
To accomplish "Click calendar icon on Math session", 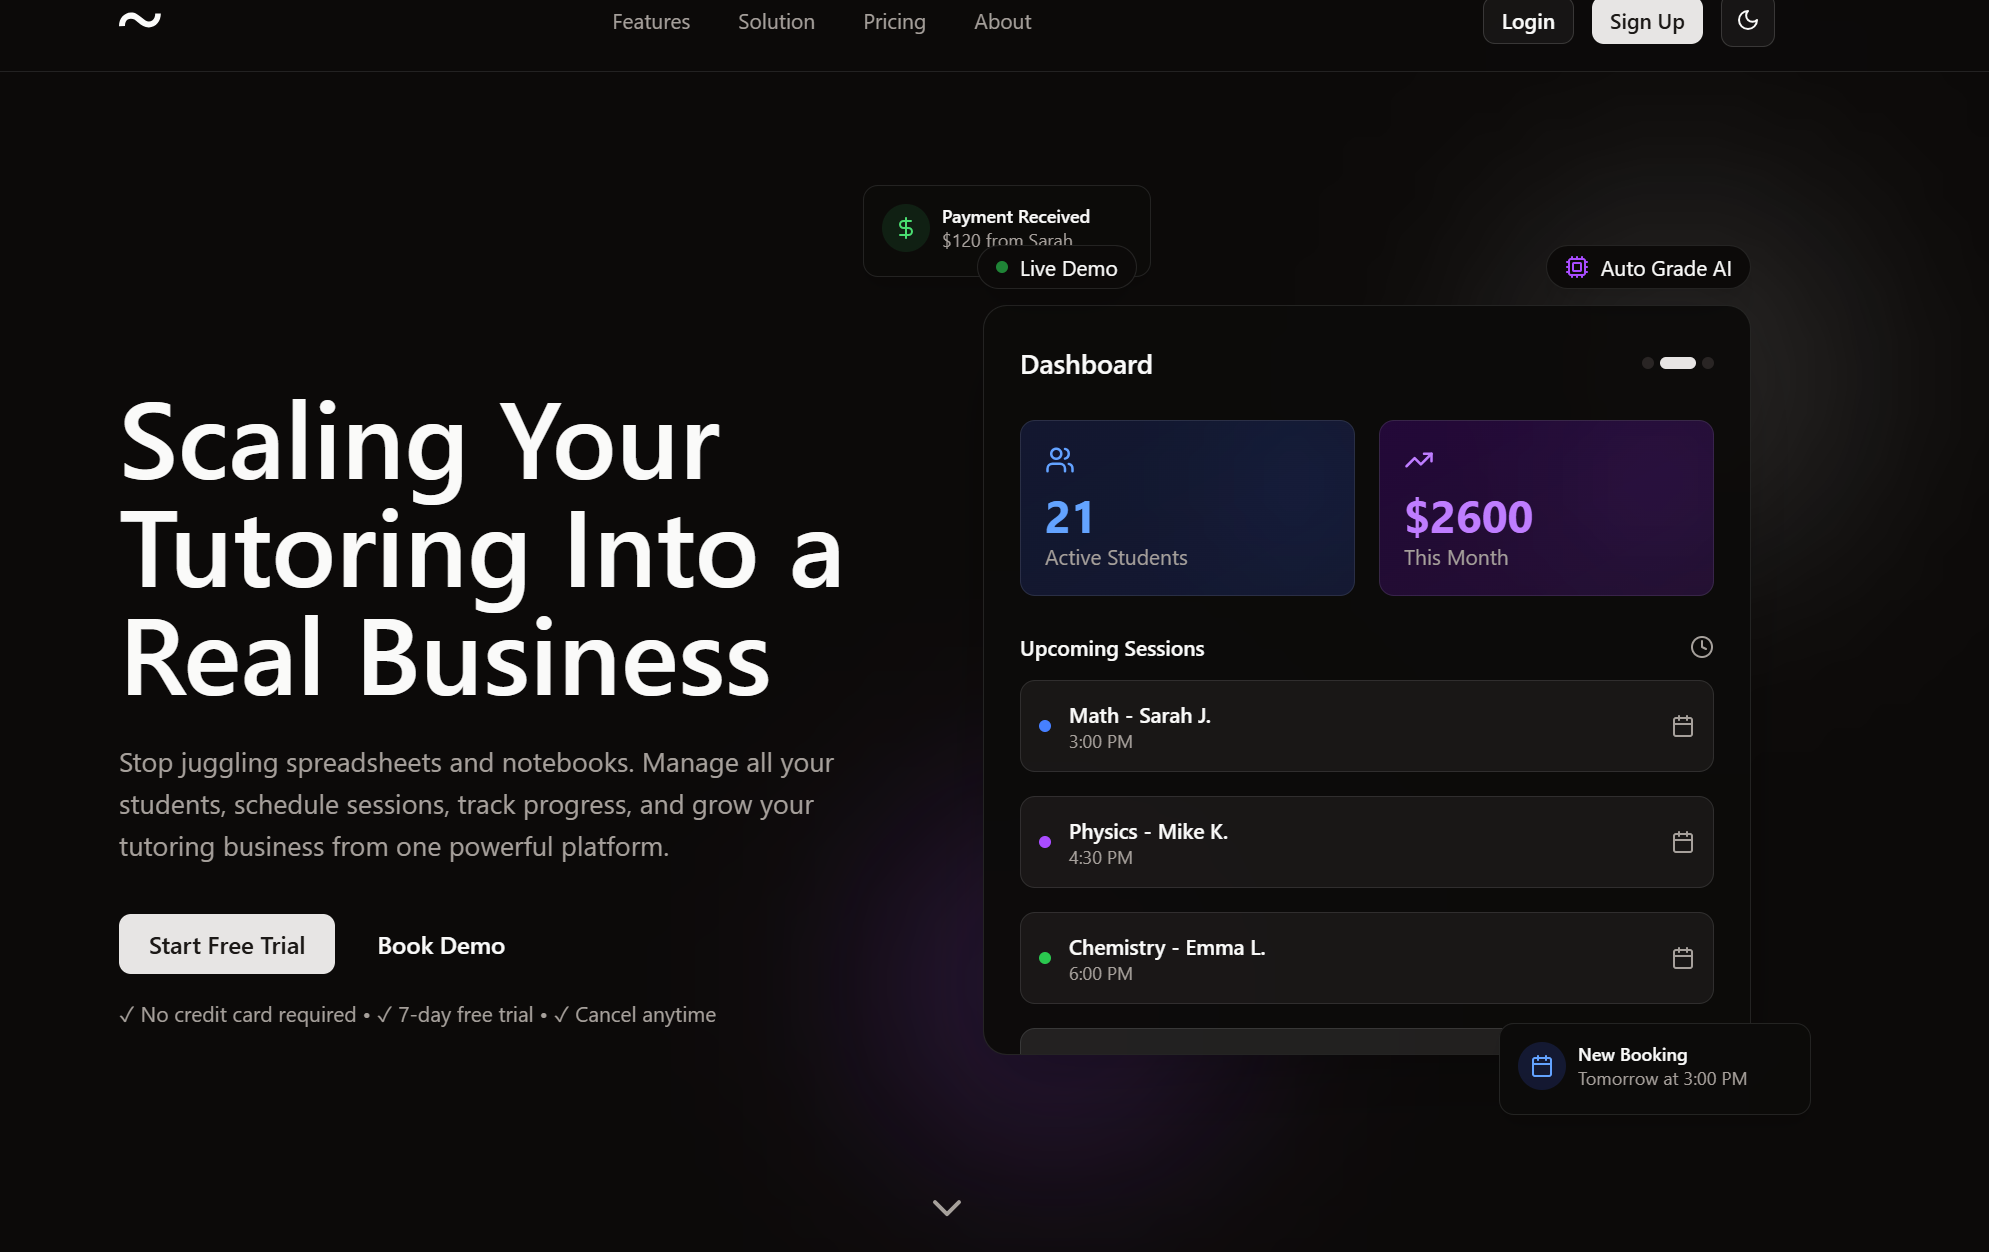I will (x=1682, y=726).
